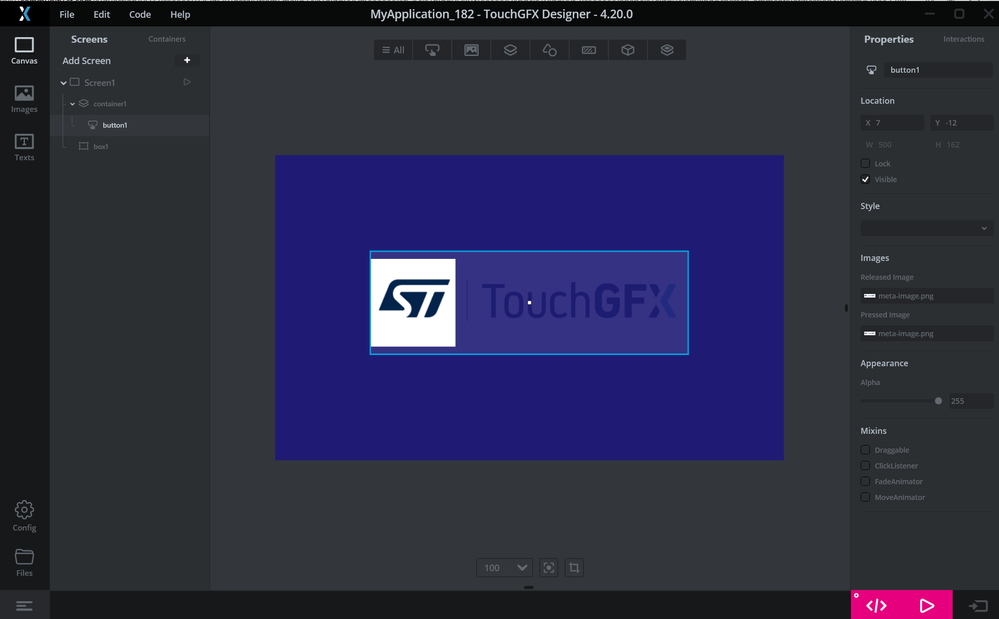
Task: Open the Texts section in sidebar
Action: click(x=24, y=147)
